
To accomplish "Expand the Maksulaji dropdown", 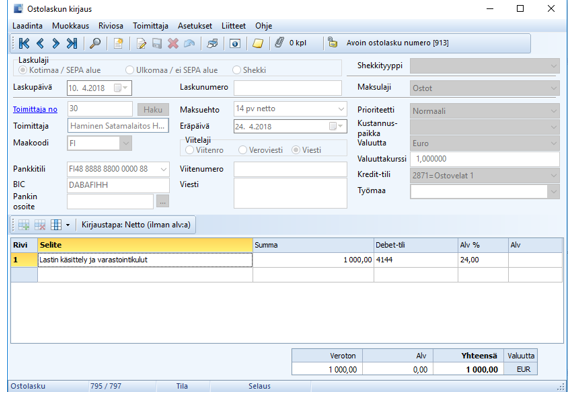I will (553, 88).
